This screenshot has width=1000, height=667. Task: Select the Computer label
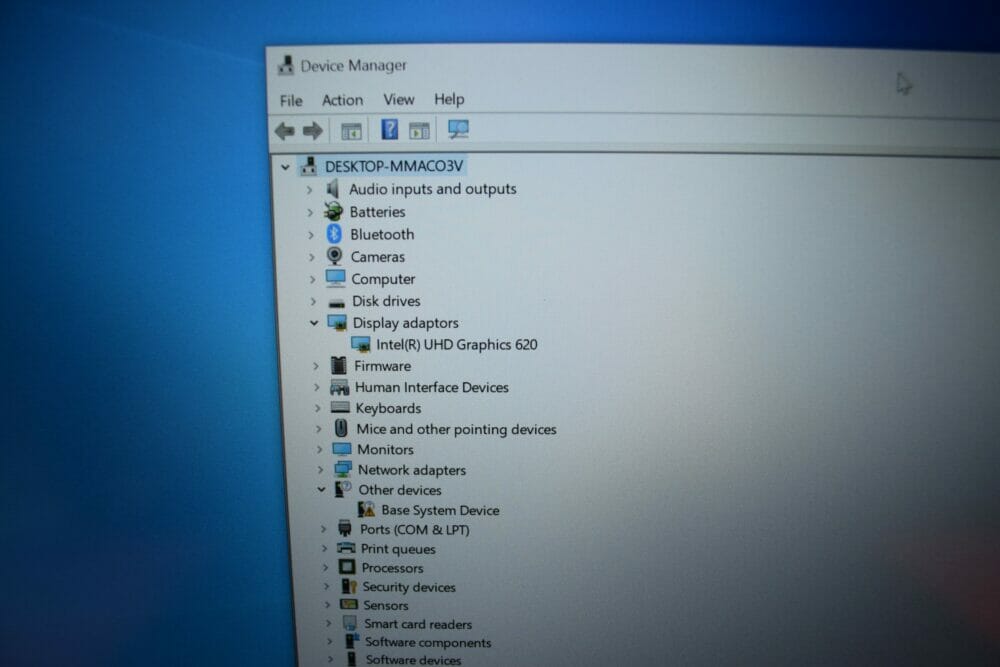(x=383, y=279)
